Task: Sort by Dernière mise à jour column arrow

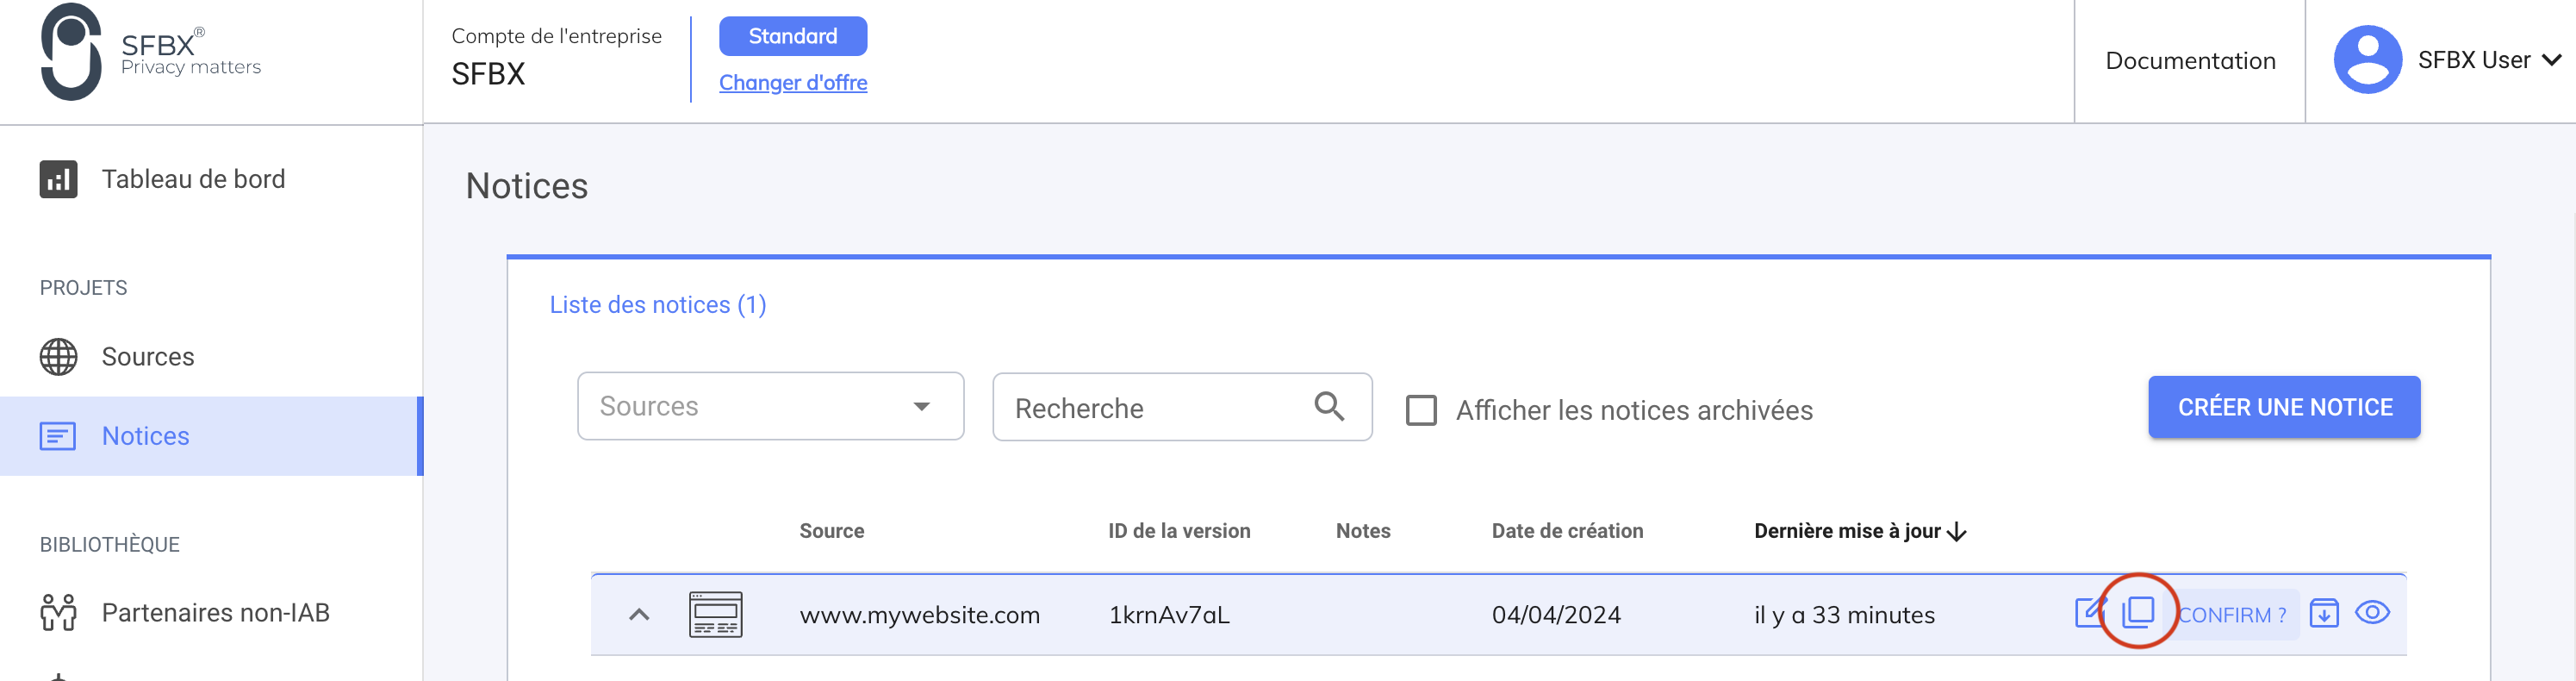Action: pos(1957,531)
